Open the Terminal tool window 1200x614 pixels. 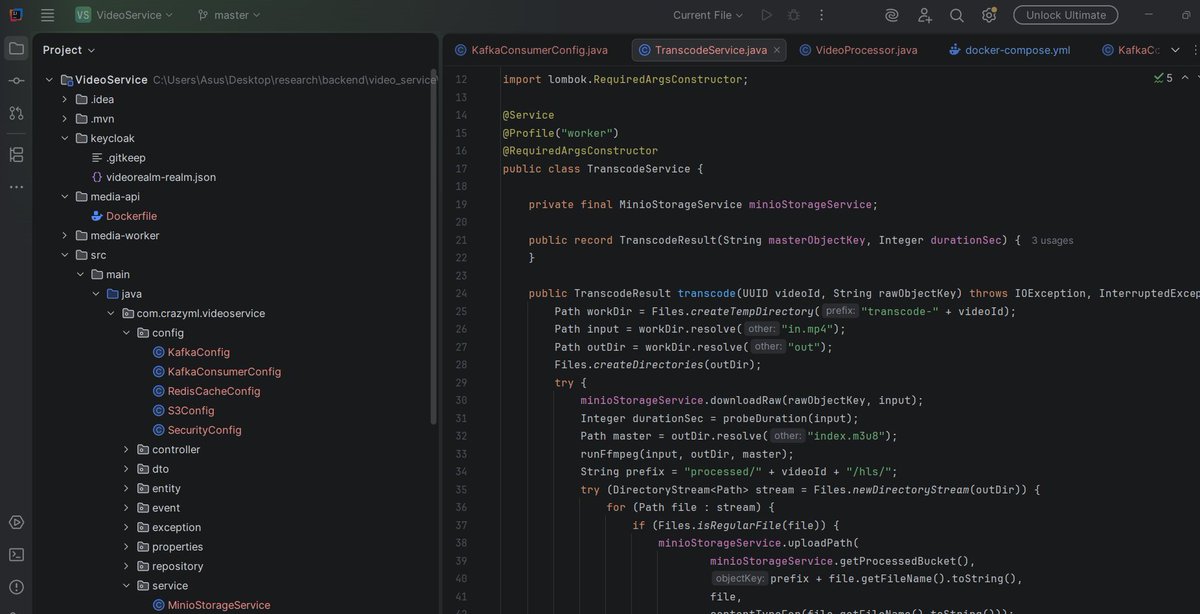[16, 554]
